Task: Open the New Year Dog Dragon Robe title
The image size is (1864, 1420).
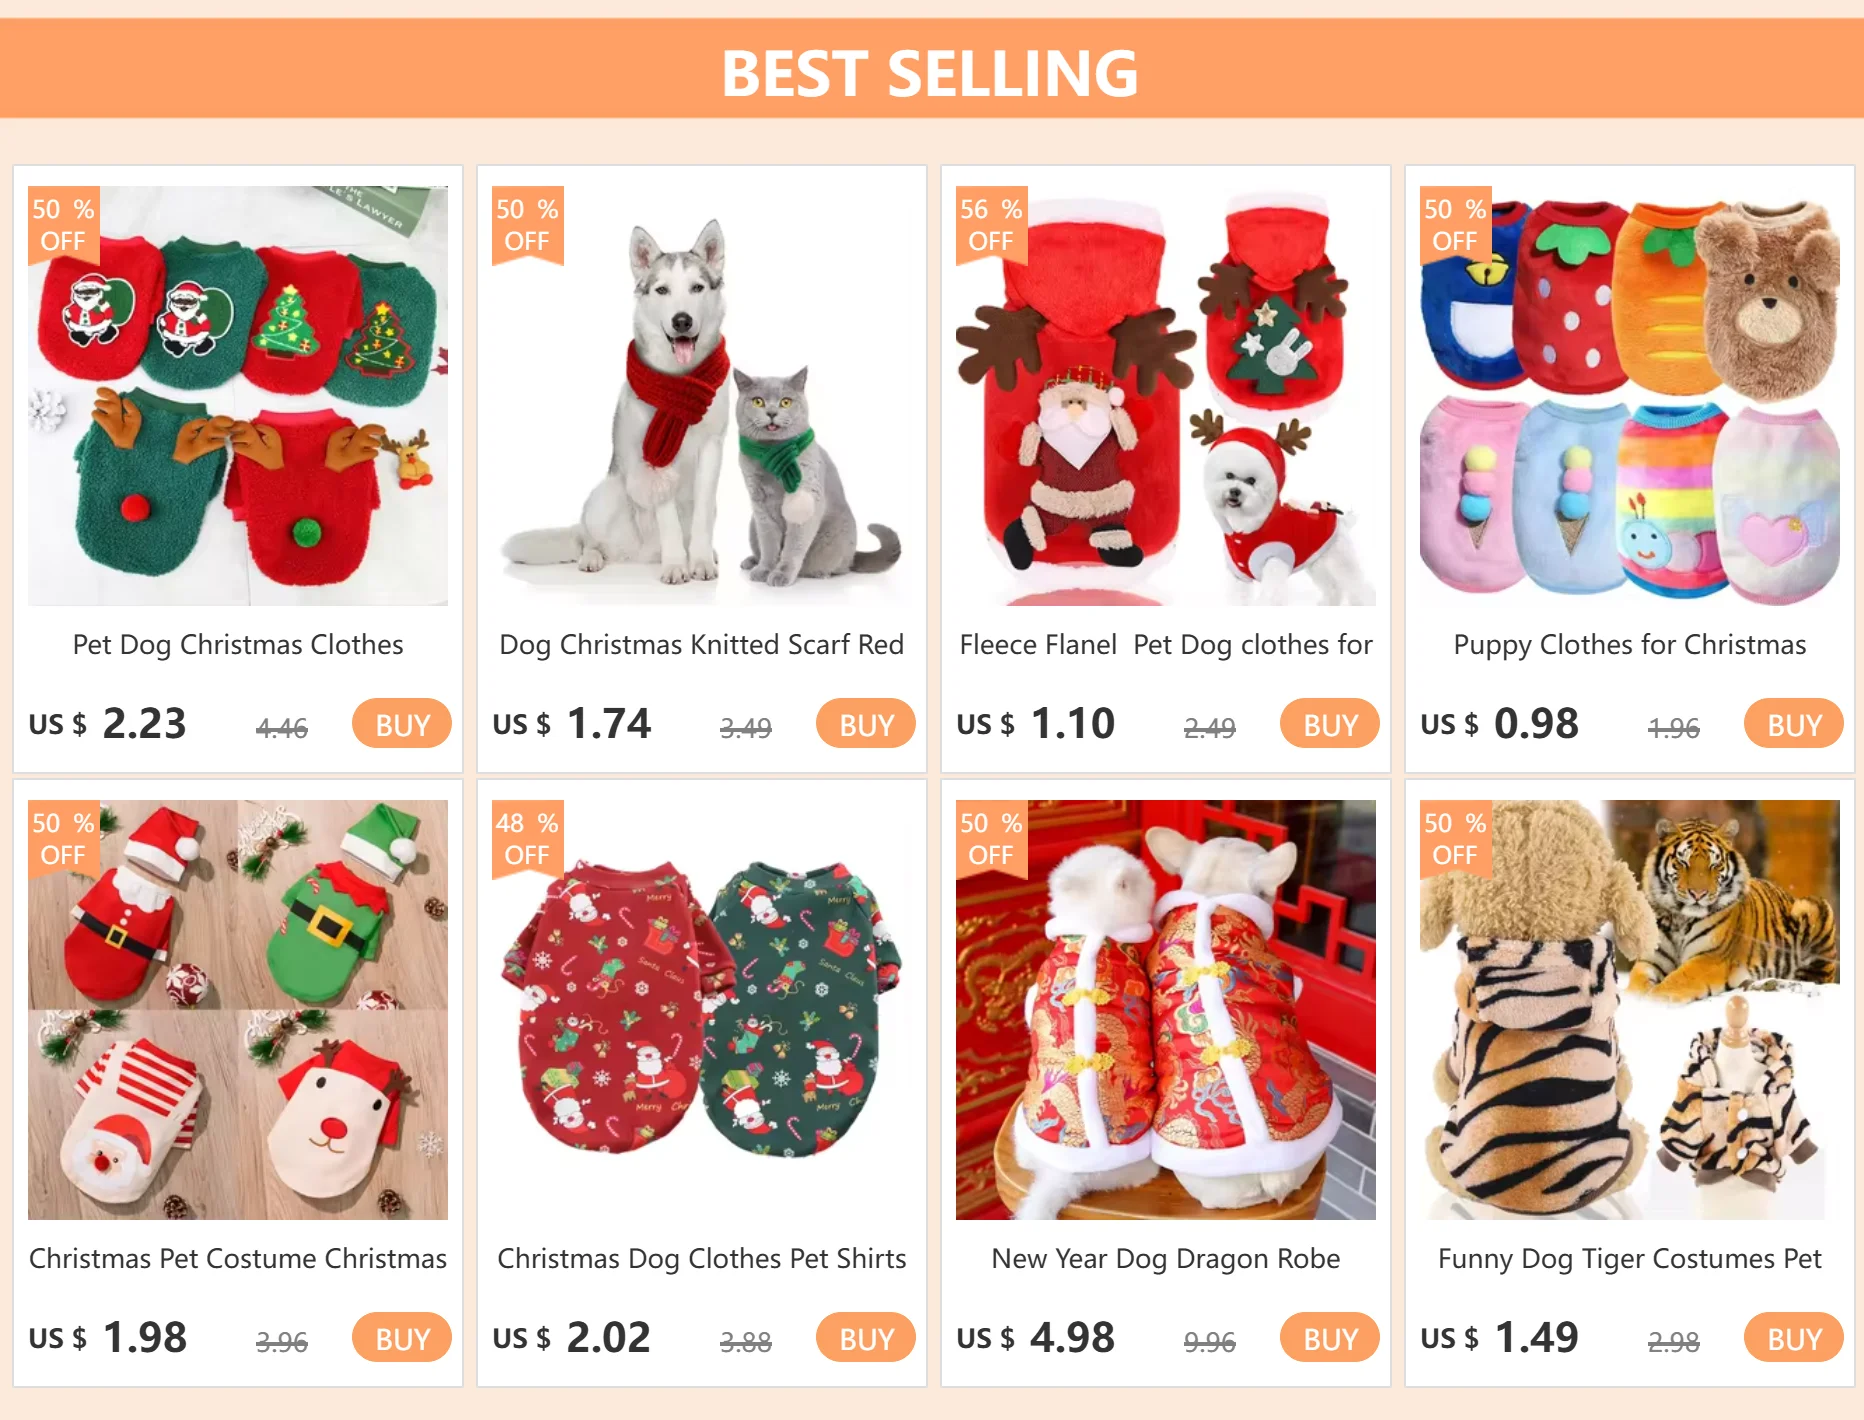Action: (1166, 1259)
